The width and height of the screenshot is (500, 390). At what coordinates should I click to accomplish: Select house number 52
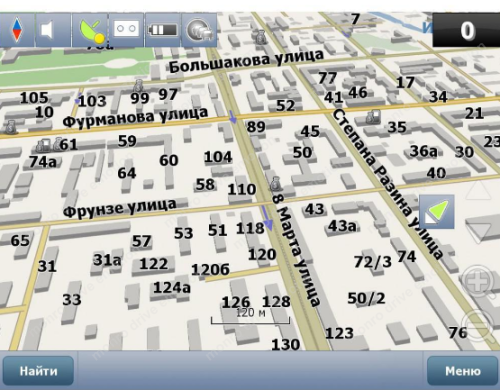click(x=286, y=105)
